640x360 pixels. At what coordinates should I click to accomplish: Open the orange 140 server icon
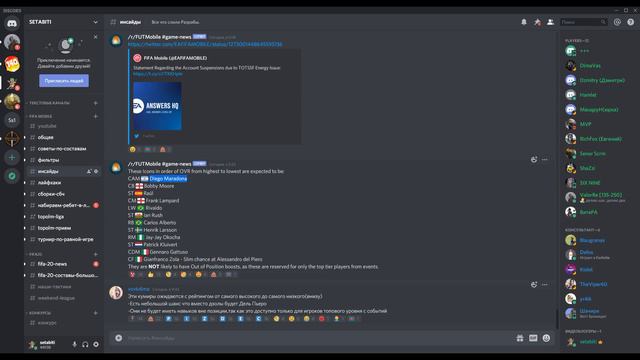tap(12, 64)
